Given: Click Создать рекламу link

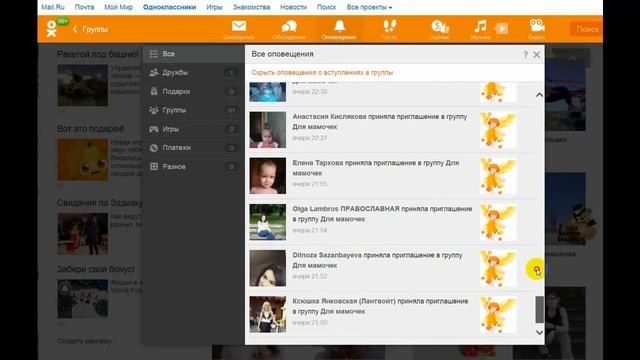Looking at the screenshot, I should tap(86, 341).
